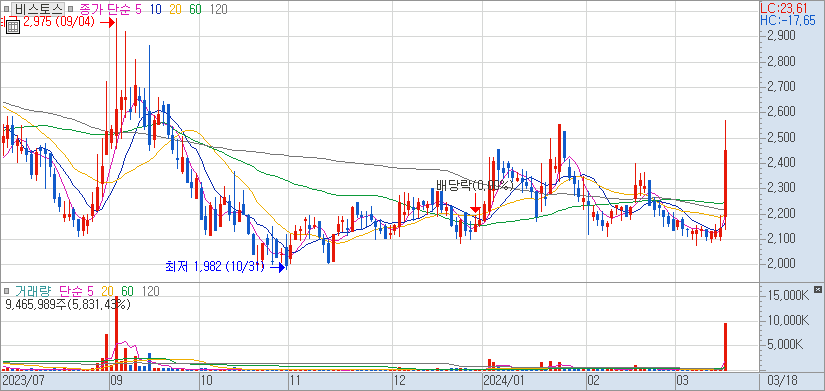Select the 종가 단순 moving average label
Image resolution: width=825 pixels, height=391 pixels.
(x=105, y=9)
